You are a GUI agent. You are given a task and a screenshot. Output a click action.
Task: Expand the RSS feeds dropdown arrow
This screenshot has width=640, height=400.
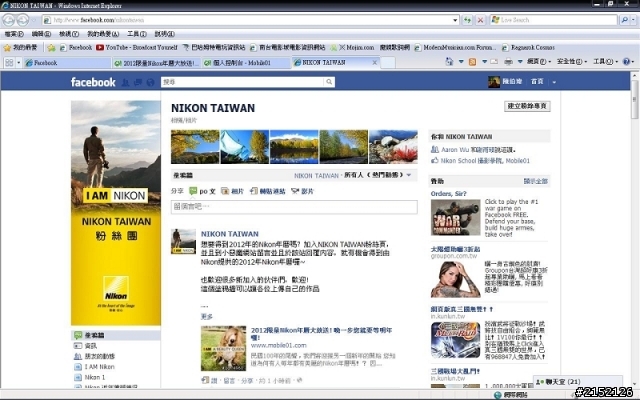[484, 62]
